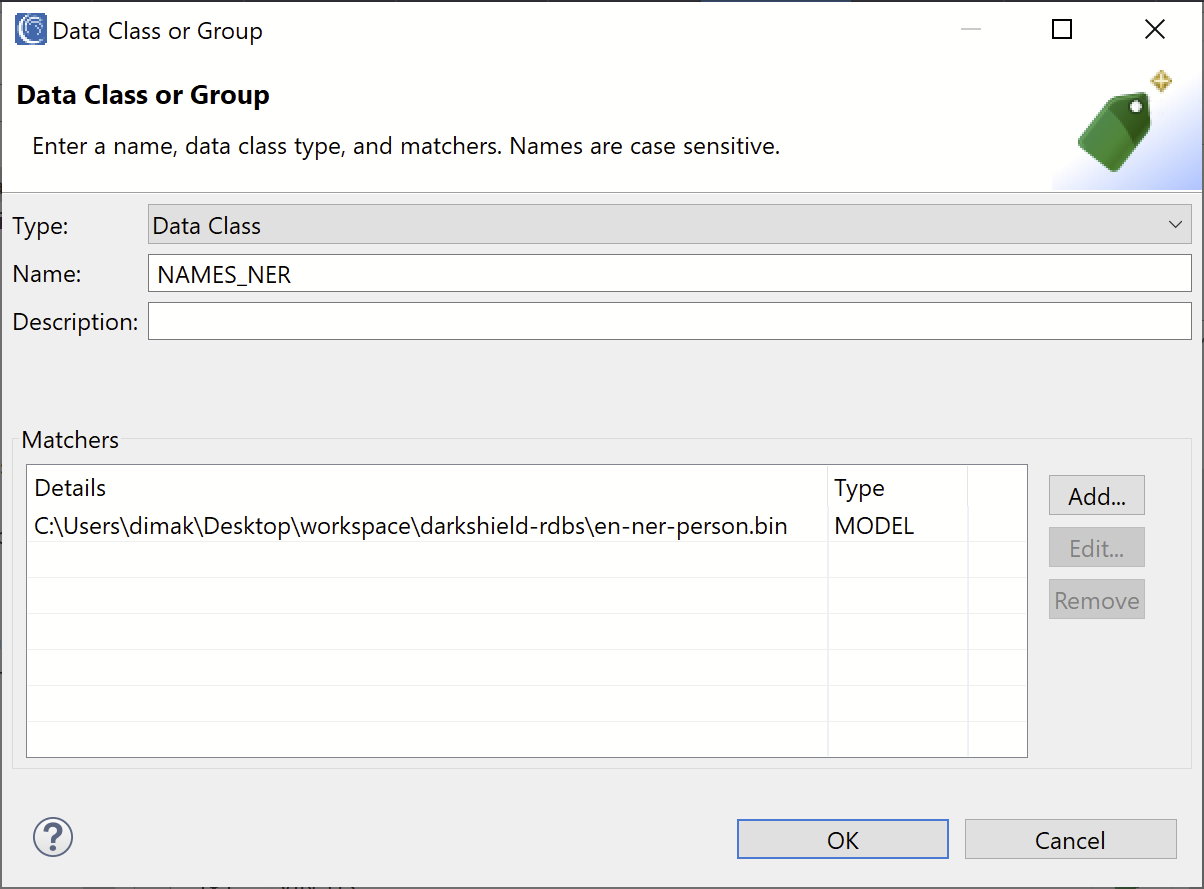Add a new matcher with Add...
Viewport: 1204px width, 889px height.
(x=1097, y=495)
